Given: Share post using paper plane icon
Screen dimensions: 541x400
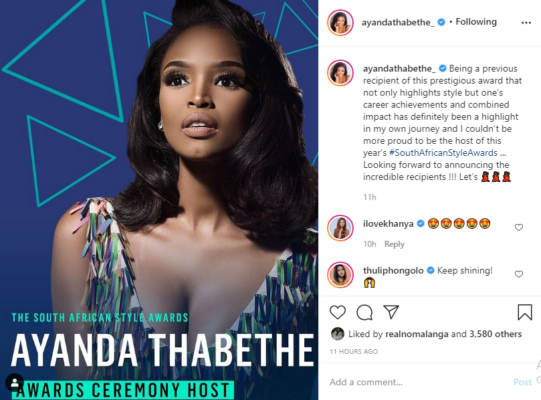Looking at the screenshot, I should pos(391,312).
